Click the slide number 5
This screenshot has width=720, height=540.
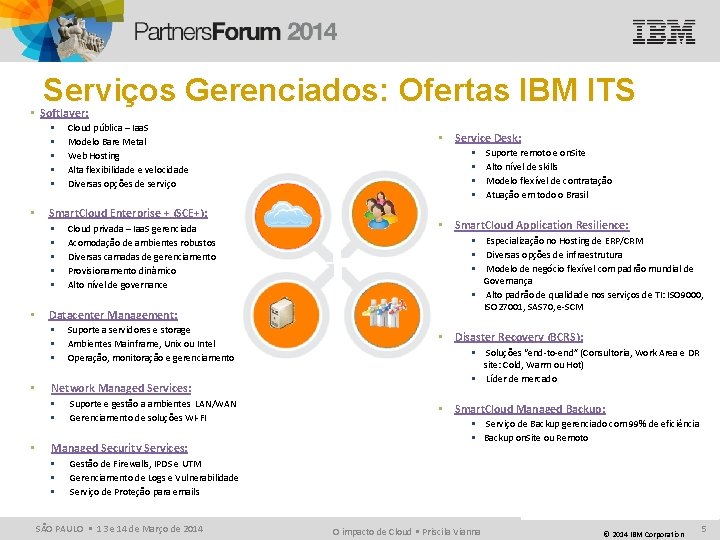click(x=704, y=529)
